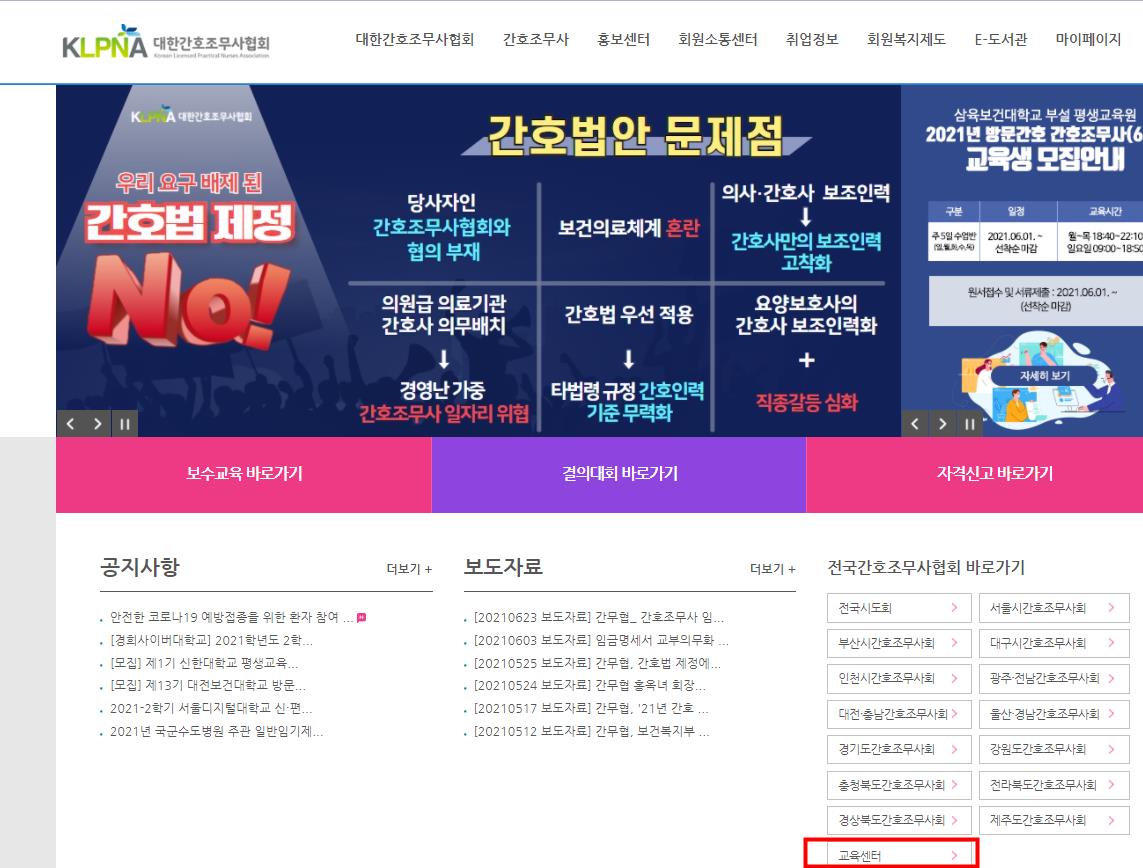This screenshot has width=1143, height=868.
Task: Open 홍보센터 menu
Action: pos(623,39)
